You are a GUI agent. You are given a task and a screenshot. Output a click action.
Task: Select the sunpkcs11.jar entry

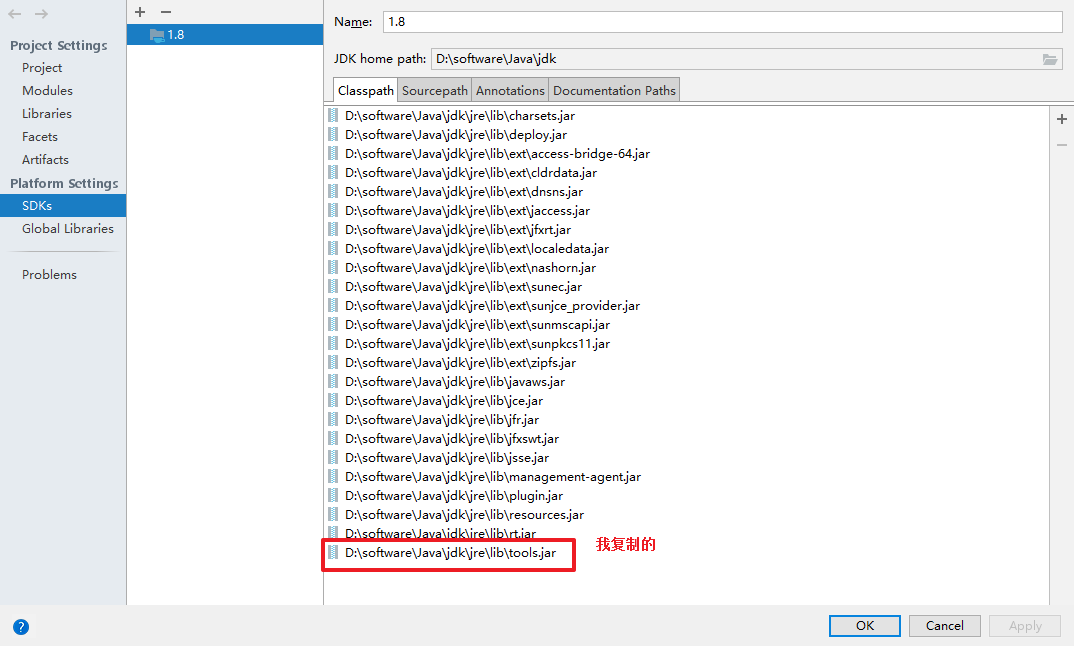(x=477, y=344)
